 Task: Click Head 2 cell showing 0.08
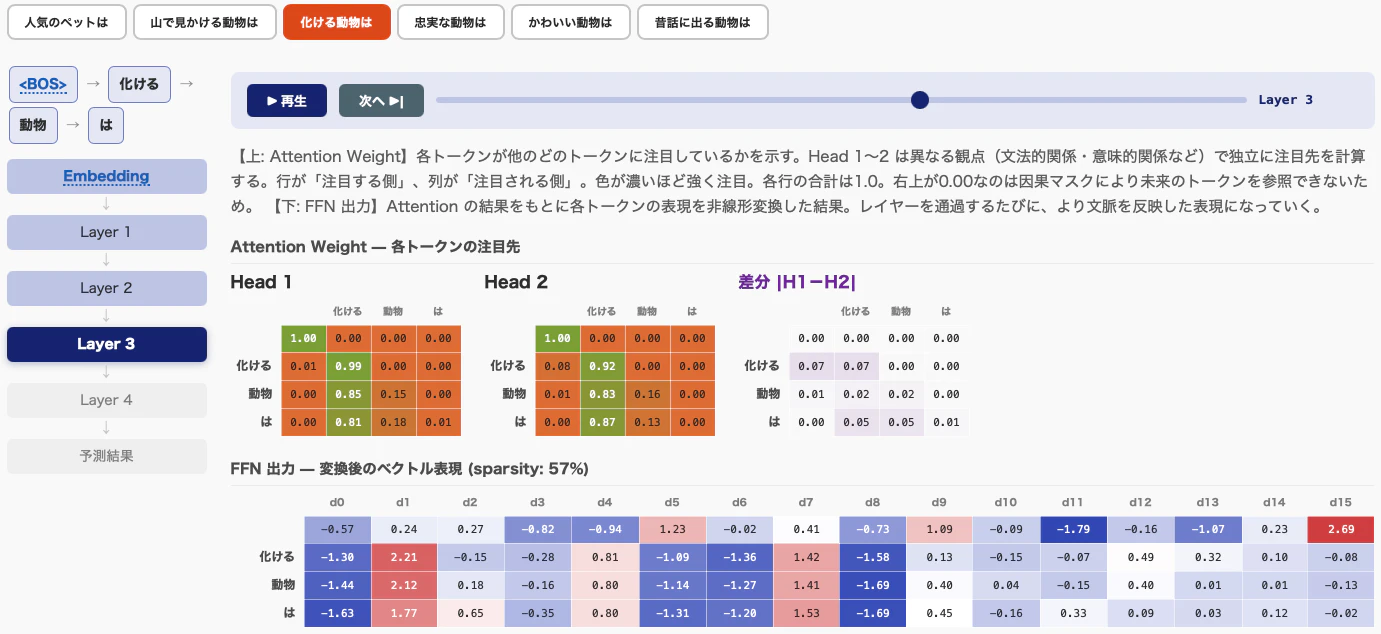click(x=558, y=366)
